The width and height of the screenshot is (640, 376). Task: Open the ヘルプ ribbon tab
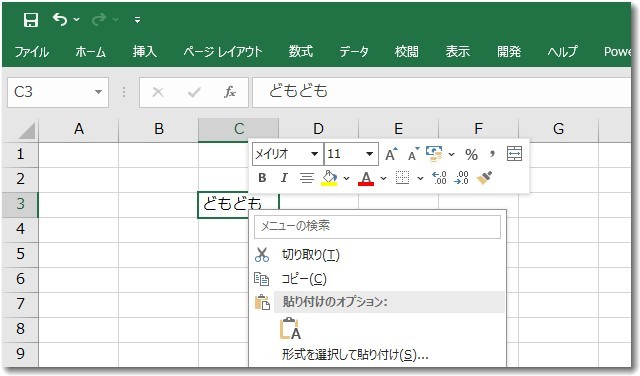[x=563, y=52]
